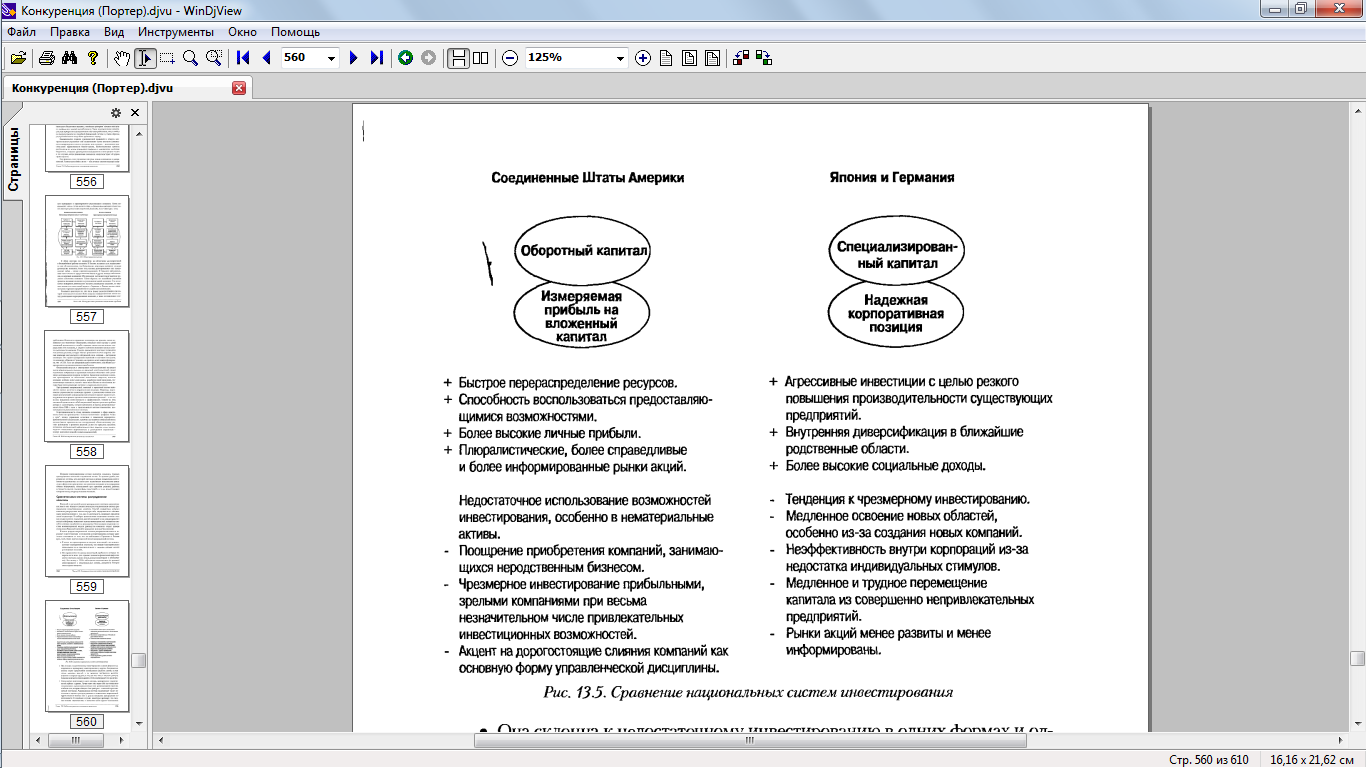The image size is (1366, 768).
Task: Open a file with the folder icon
Action: (x=18, y=58)
